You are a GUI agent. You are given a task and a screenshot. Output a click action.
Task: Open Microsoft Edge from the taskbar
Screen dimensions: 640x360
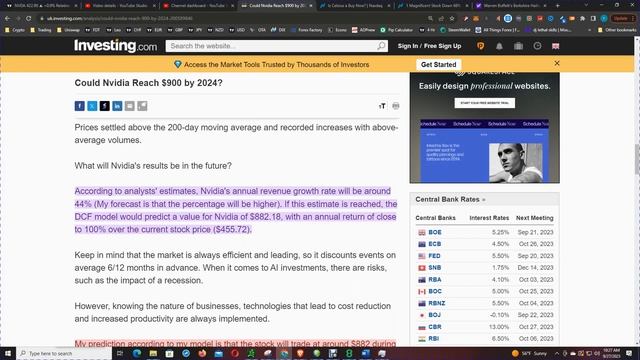click(x=137, y=353)
